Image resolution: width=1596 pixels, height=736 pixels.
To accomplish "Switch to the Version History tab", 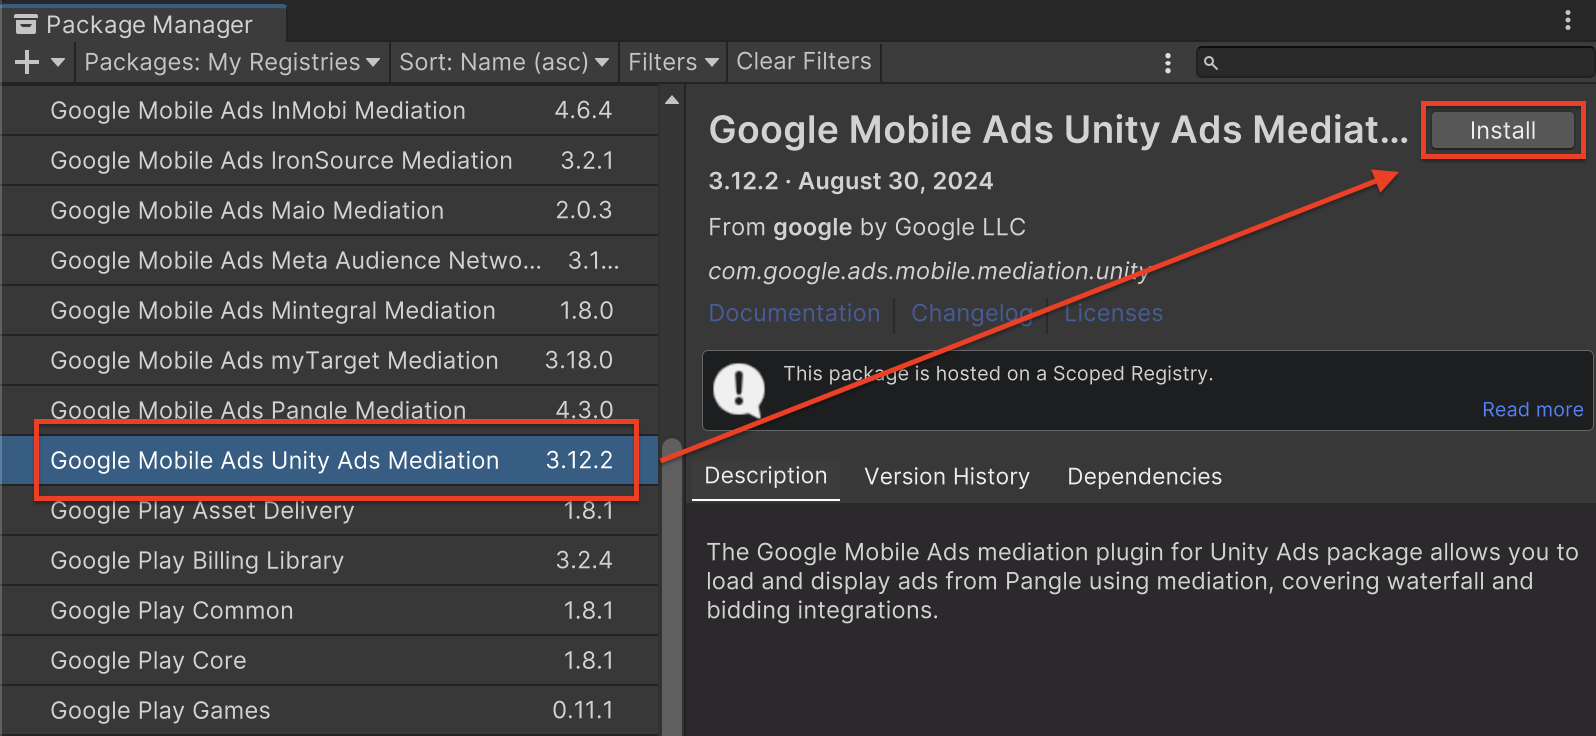I will click(946, 477).
